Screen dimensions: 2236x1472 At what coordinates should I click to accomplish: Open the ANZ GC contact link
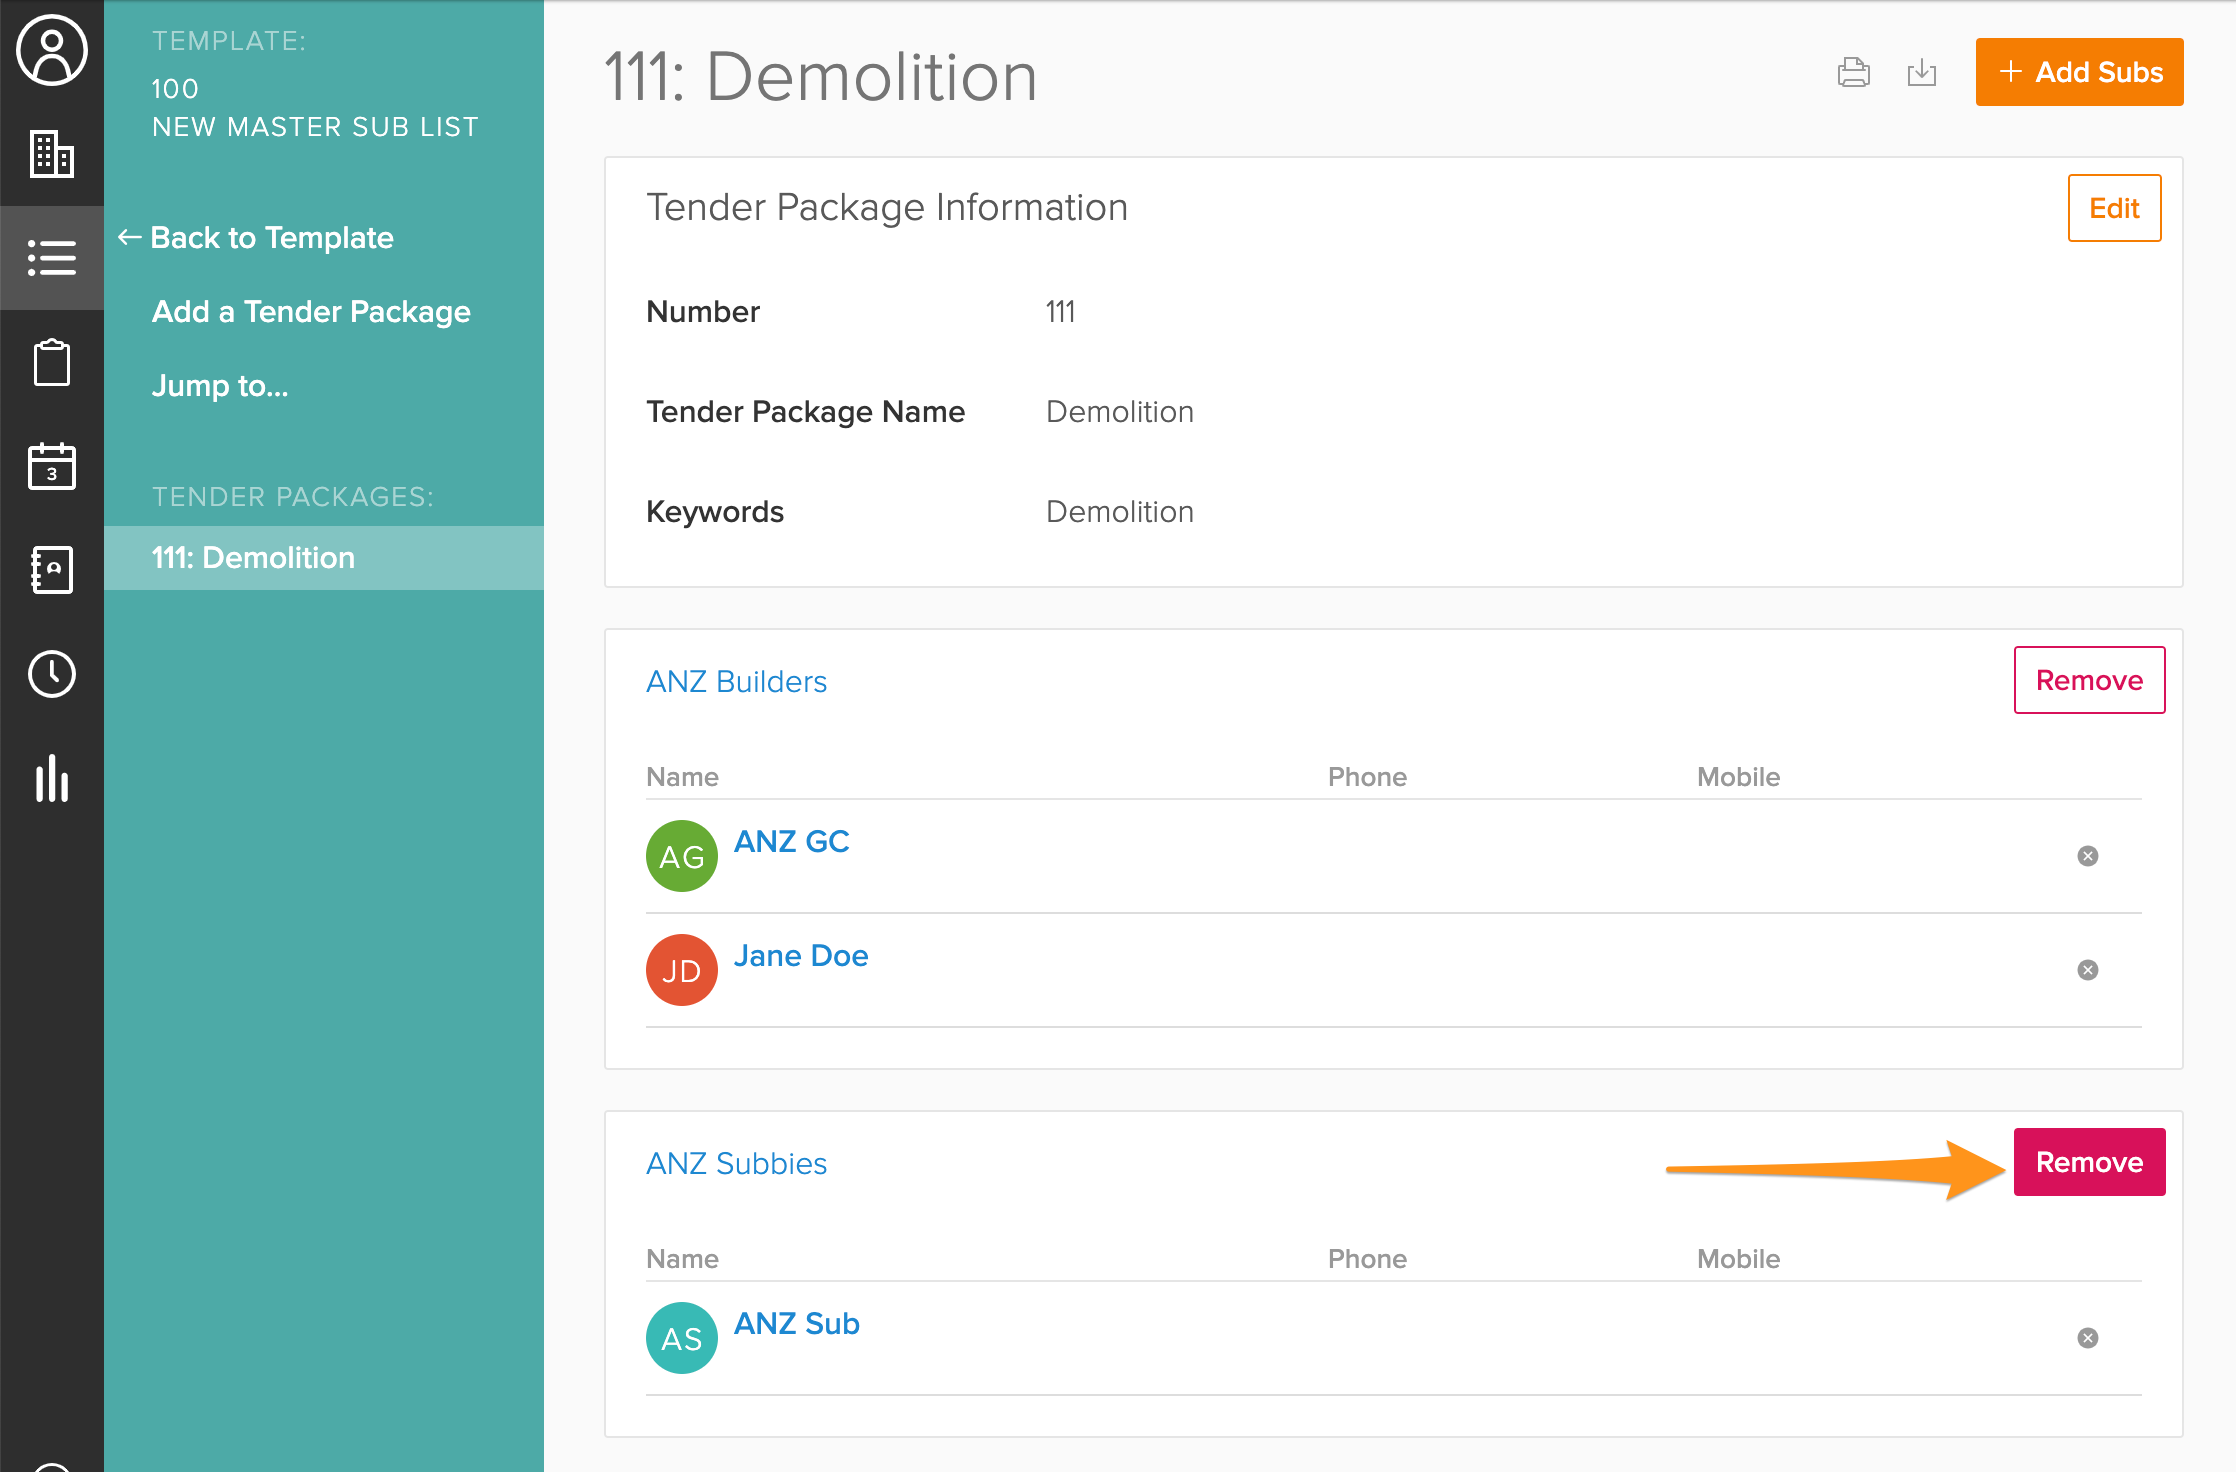791,841
